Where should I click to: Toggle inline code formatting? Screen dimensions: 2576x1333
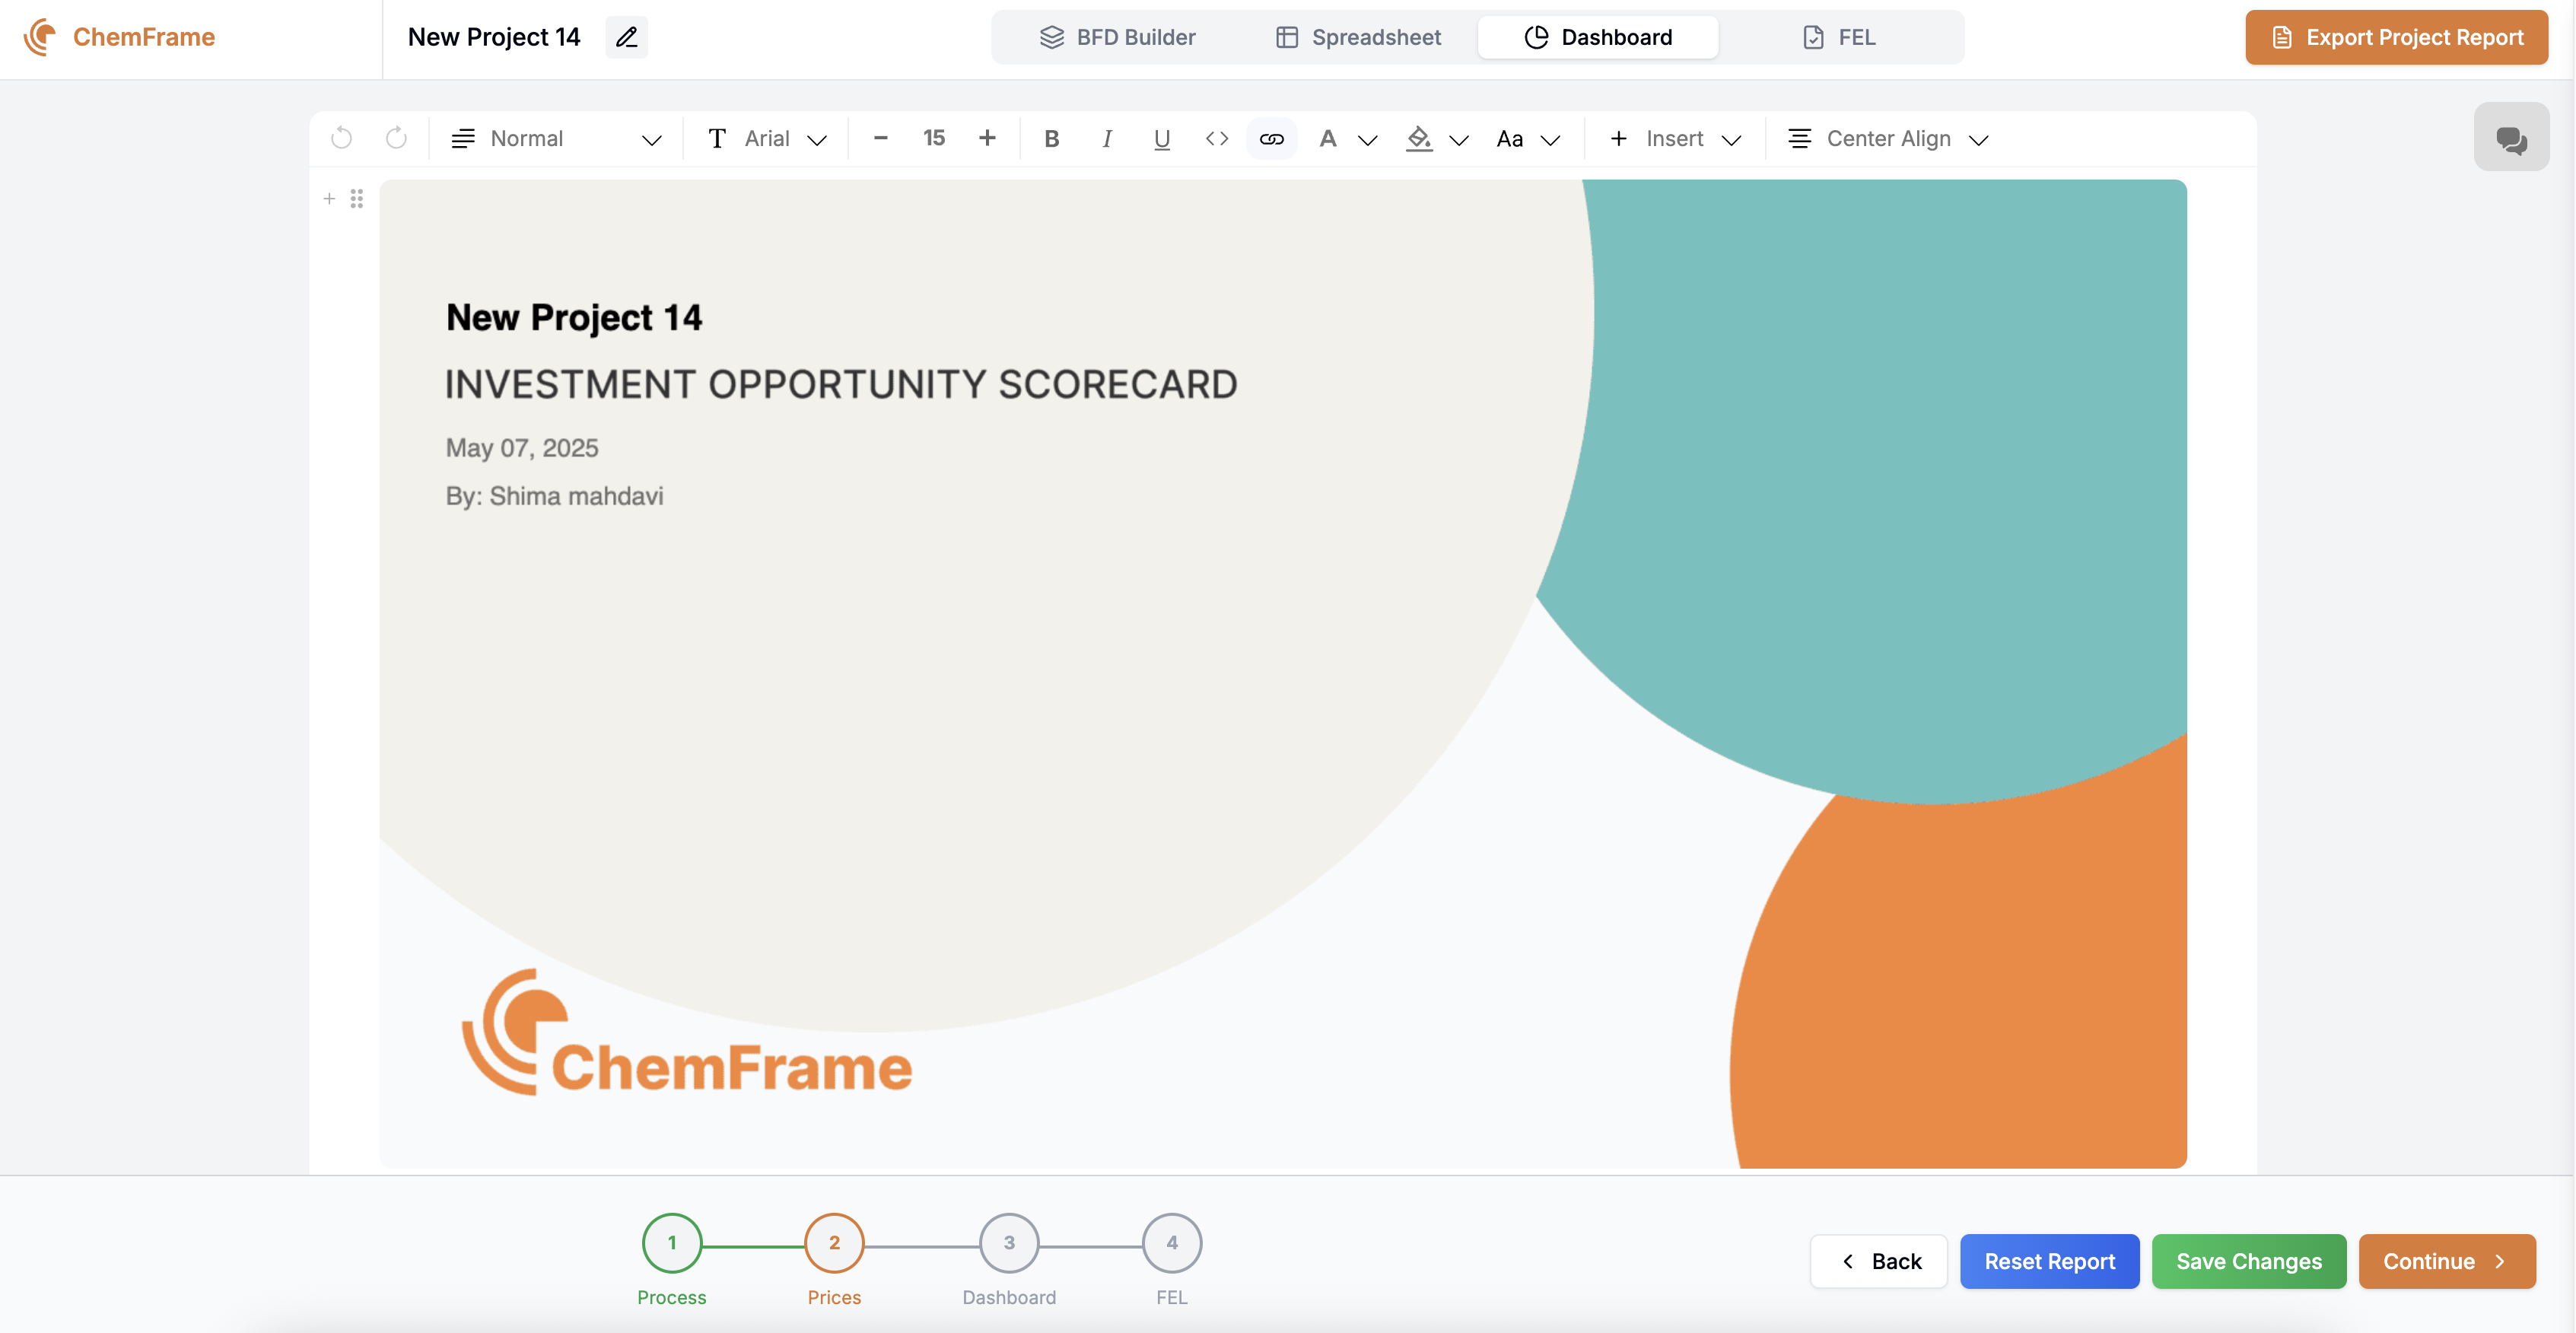(x=1216, y=138)
